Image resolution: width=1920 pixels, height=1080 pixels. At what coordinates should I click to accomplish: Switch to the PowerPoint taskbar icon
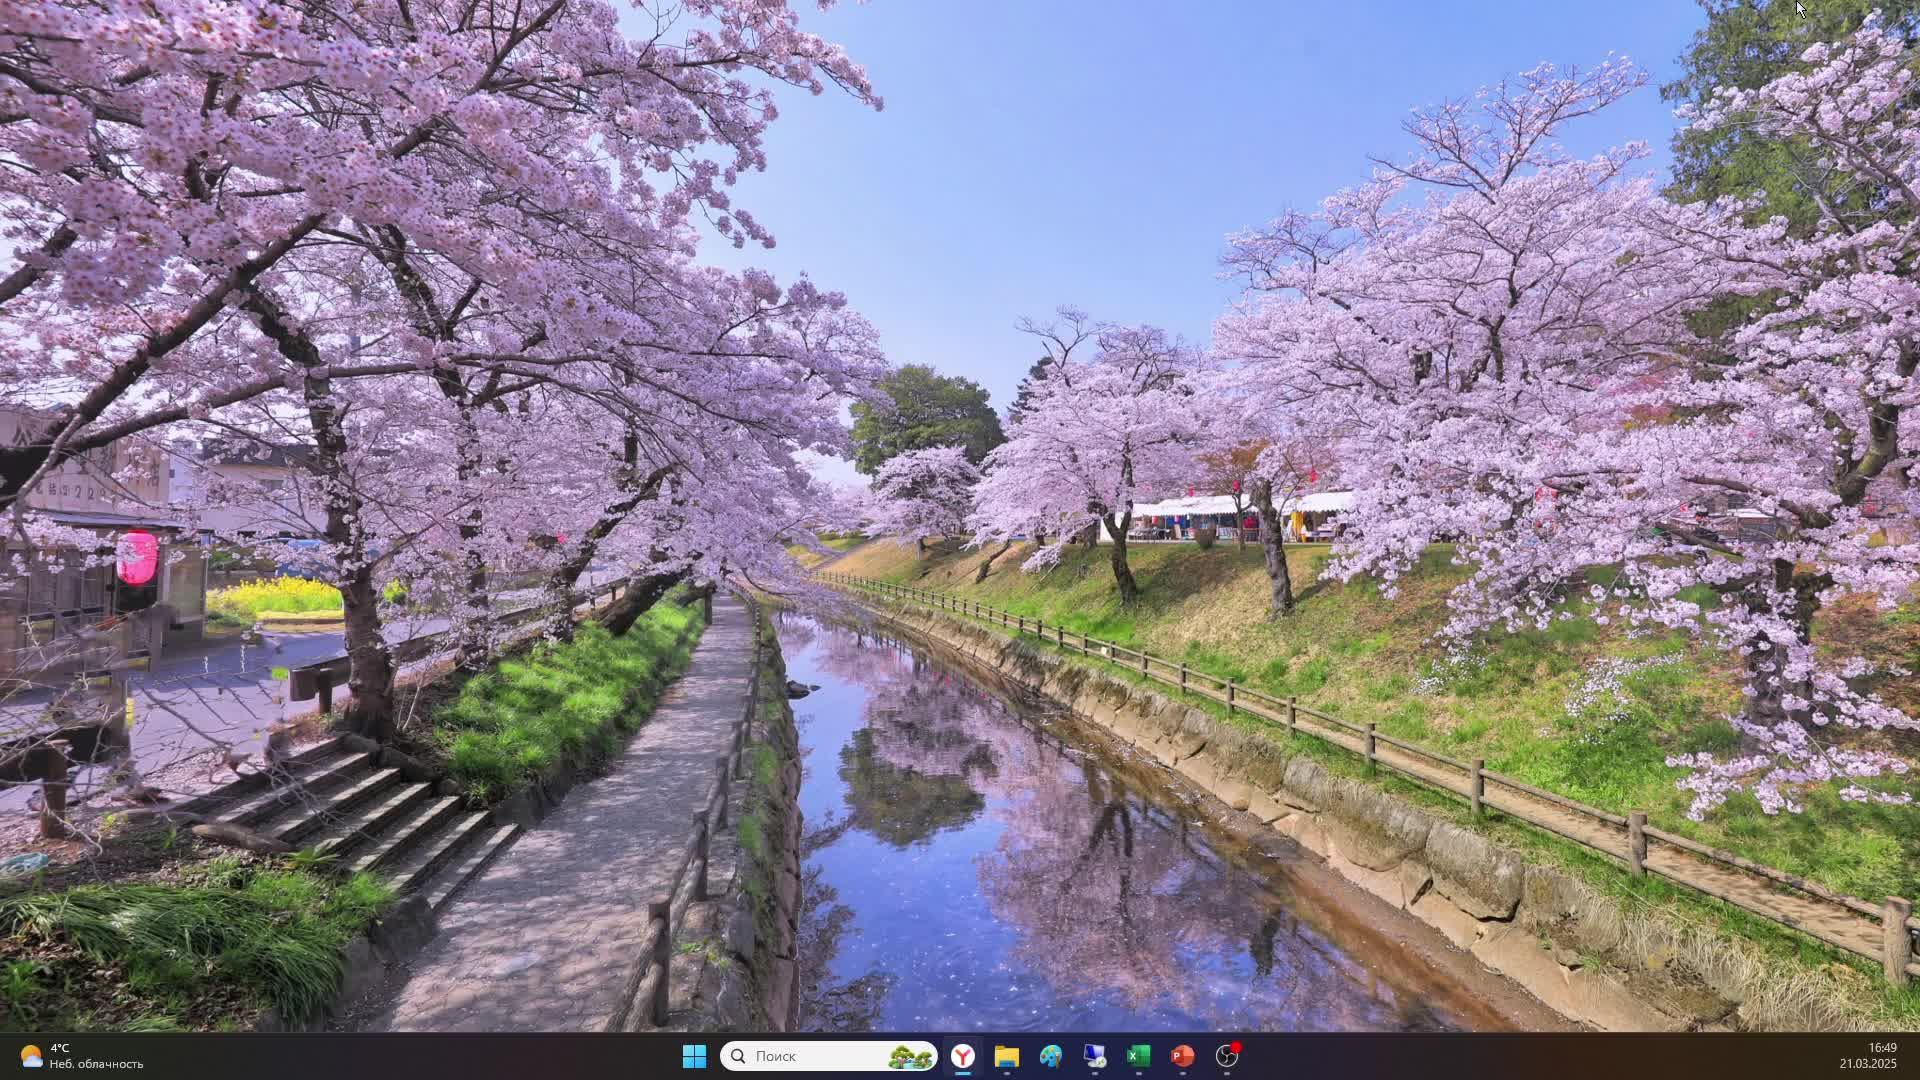point(1182,1056)
